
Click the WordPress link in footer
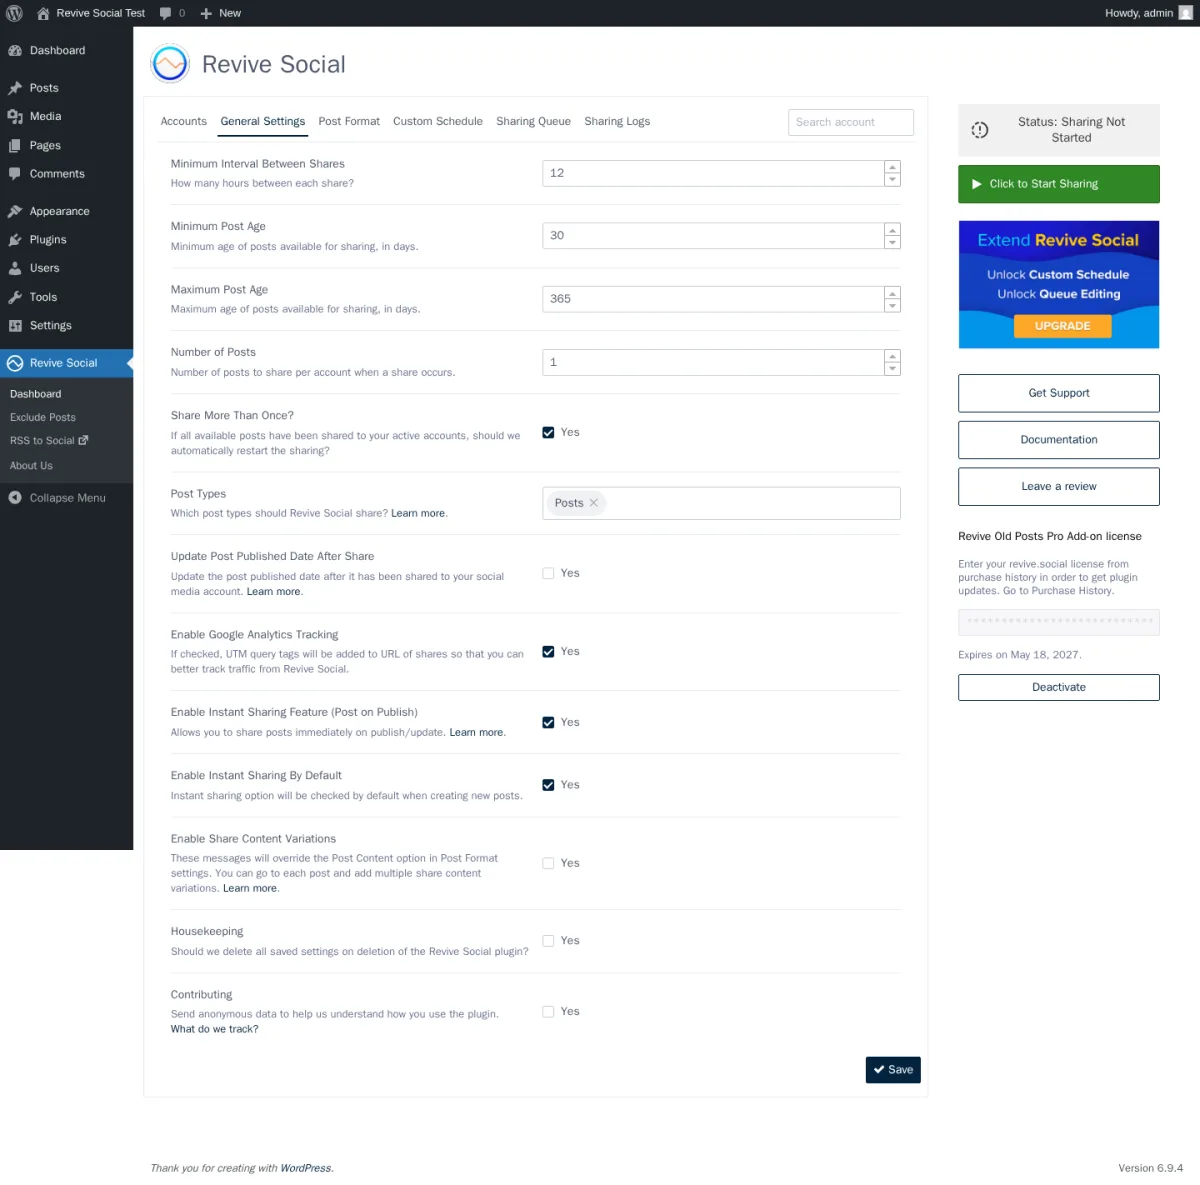306,1168
